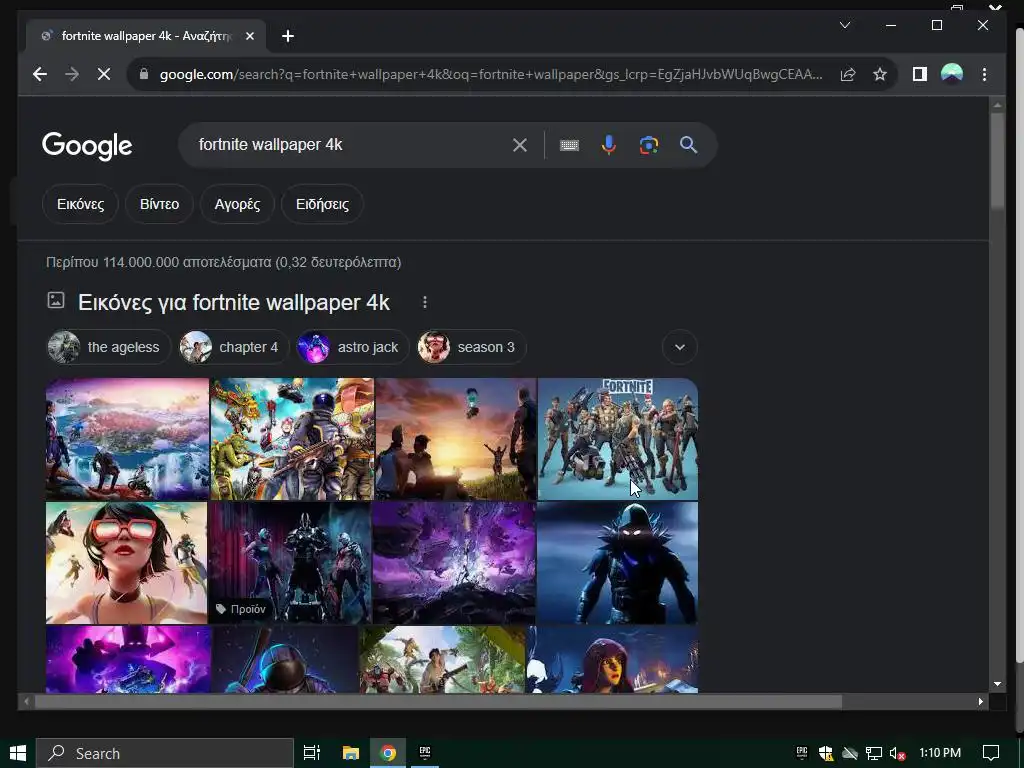Open the Chrome three-dot menu

pos(984,74)
